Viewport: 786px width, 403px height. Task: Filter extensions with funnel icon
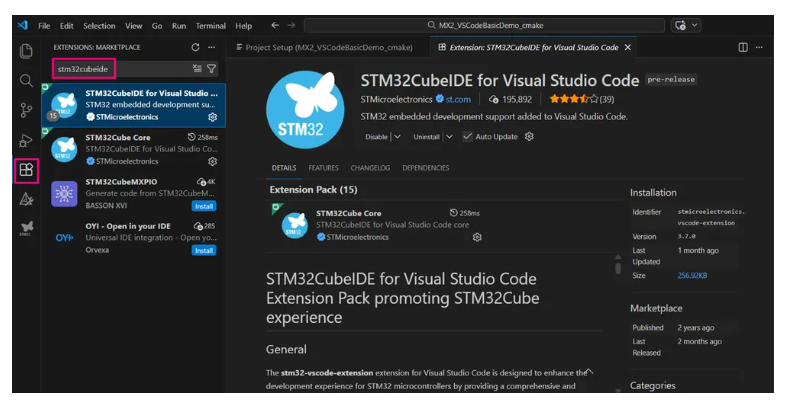212,69
